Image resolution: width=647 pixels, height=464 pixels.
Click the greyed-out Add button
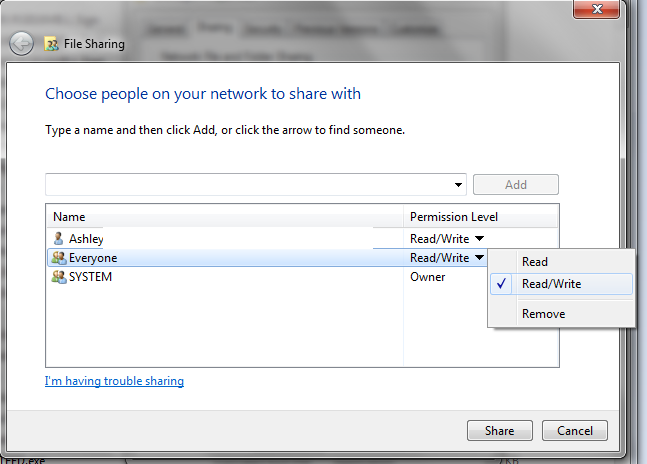(515, 185)
